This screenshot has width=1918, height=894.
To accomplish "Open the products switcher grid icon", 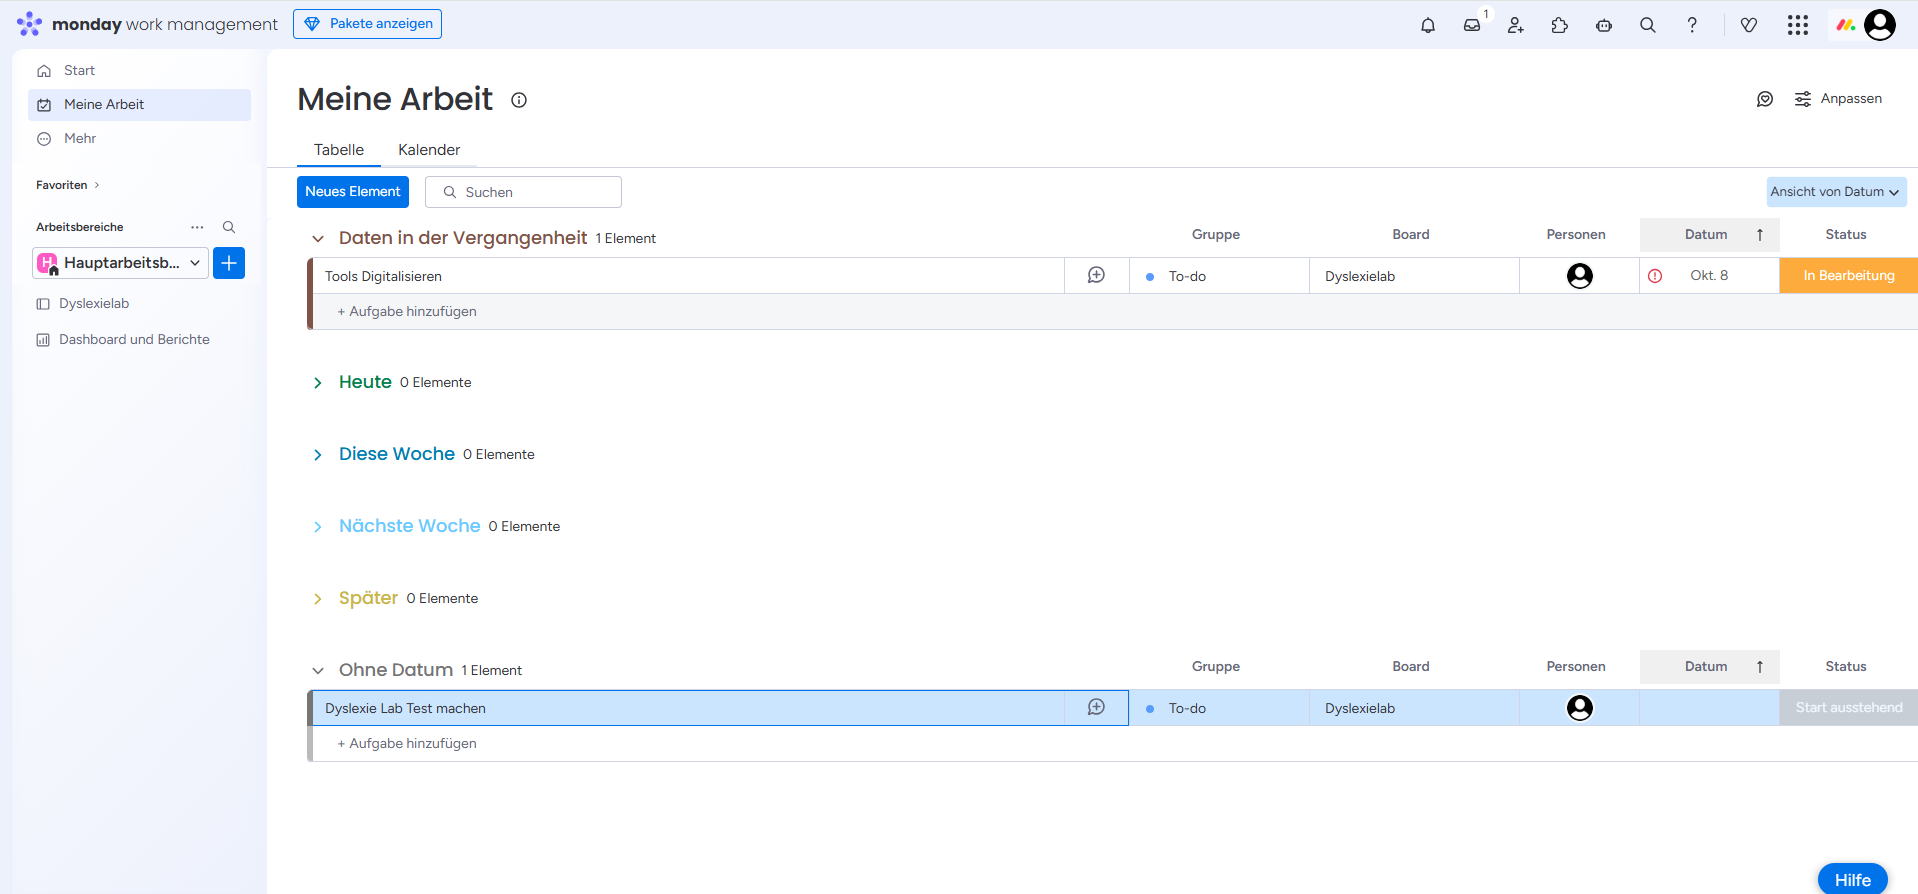I will [1797, 25].
